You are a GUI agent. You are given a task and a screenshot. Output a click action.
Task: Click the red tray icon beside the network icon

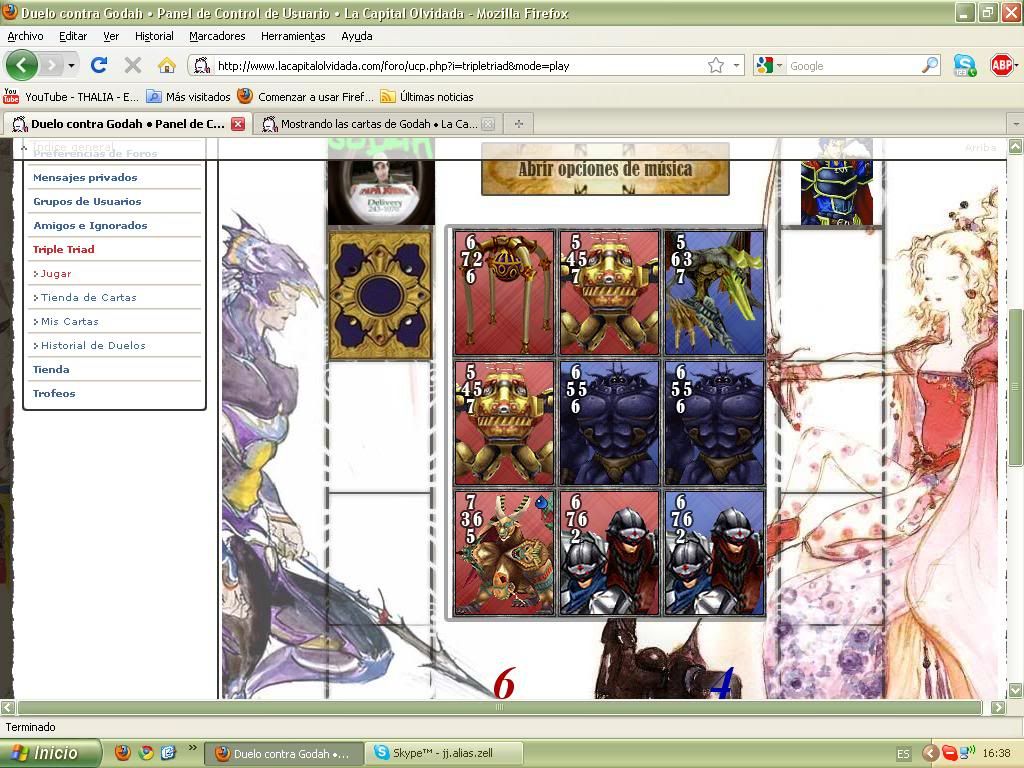[950, 754]
